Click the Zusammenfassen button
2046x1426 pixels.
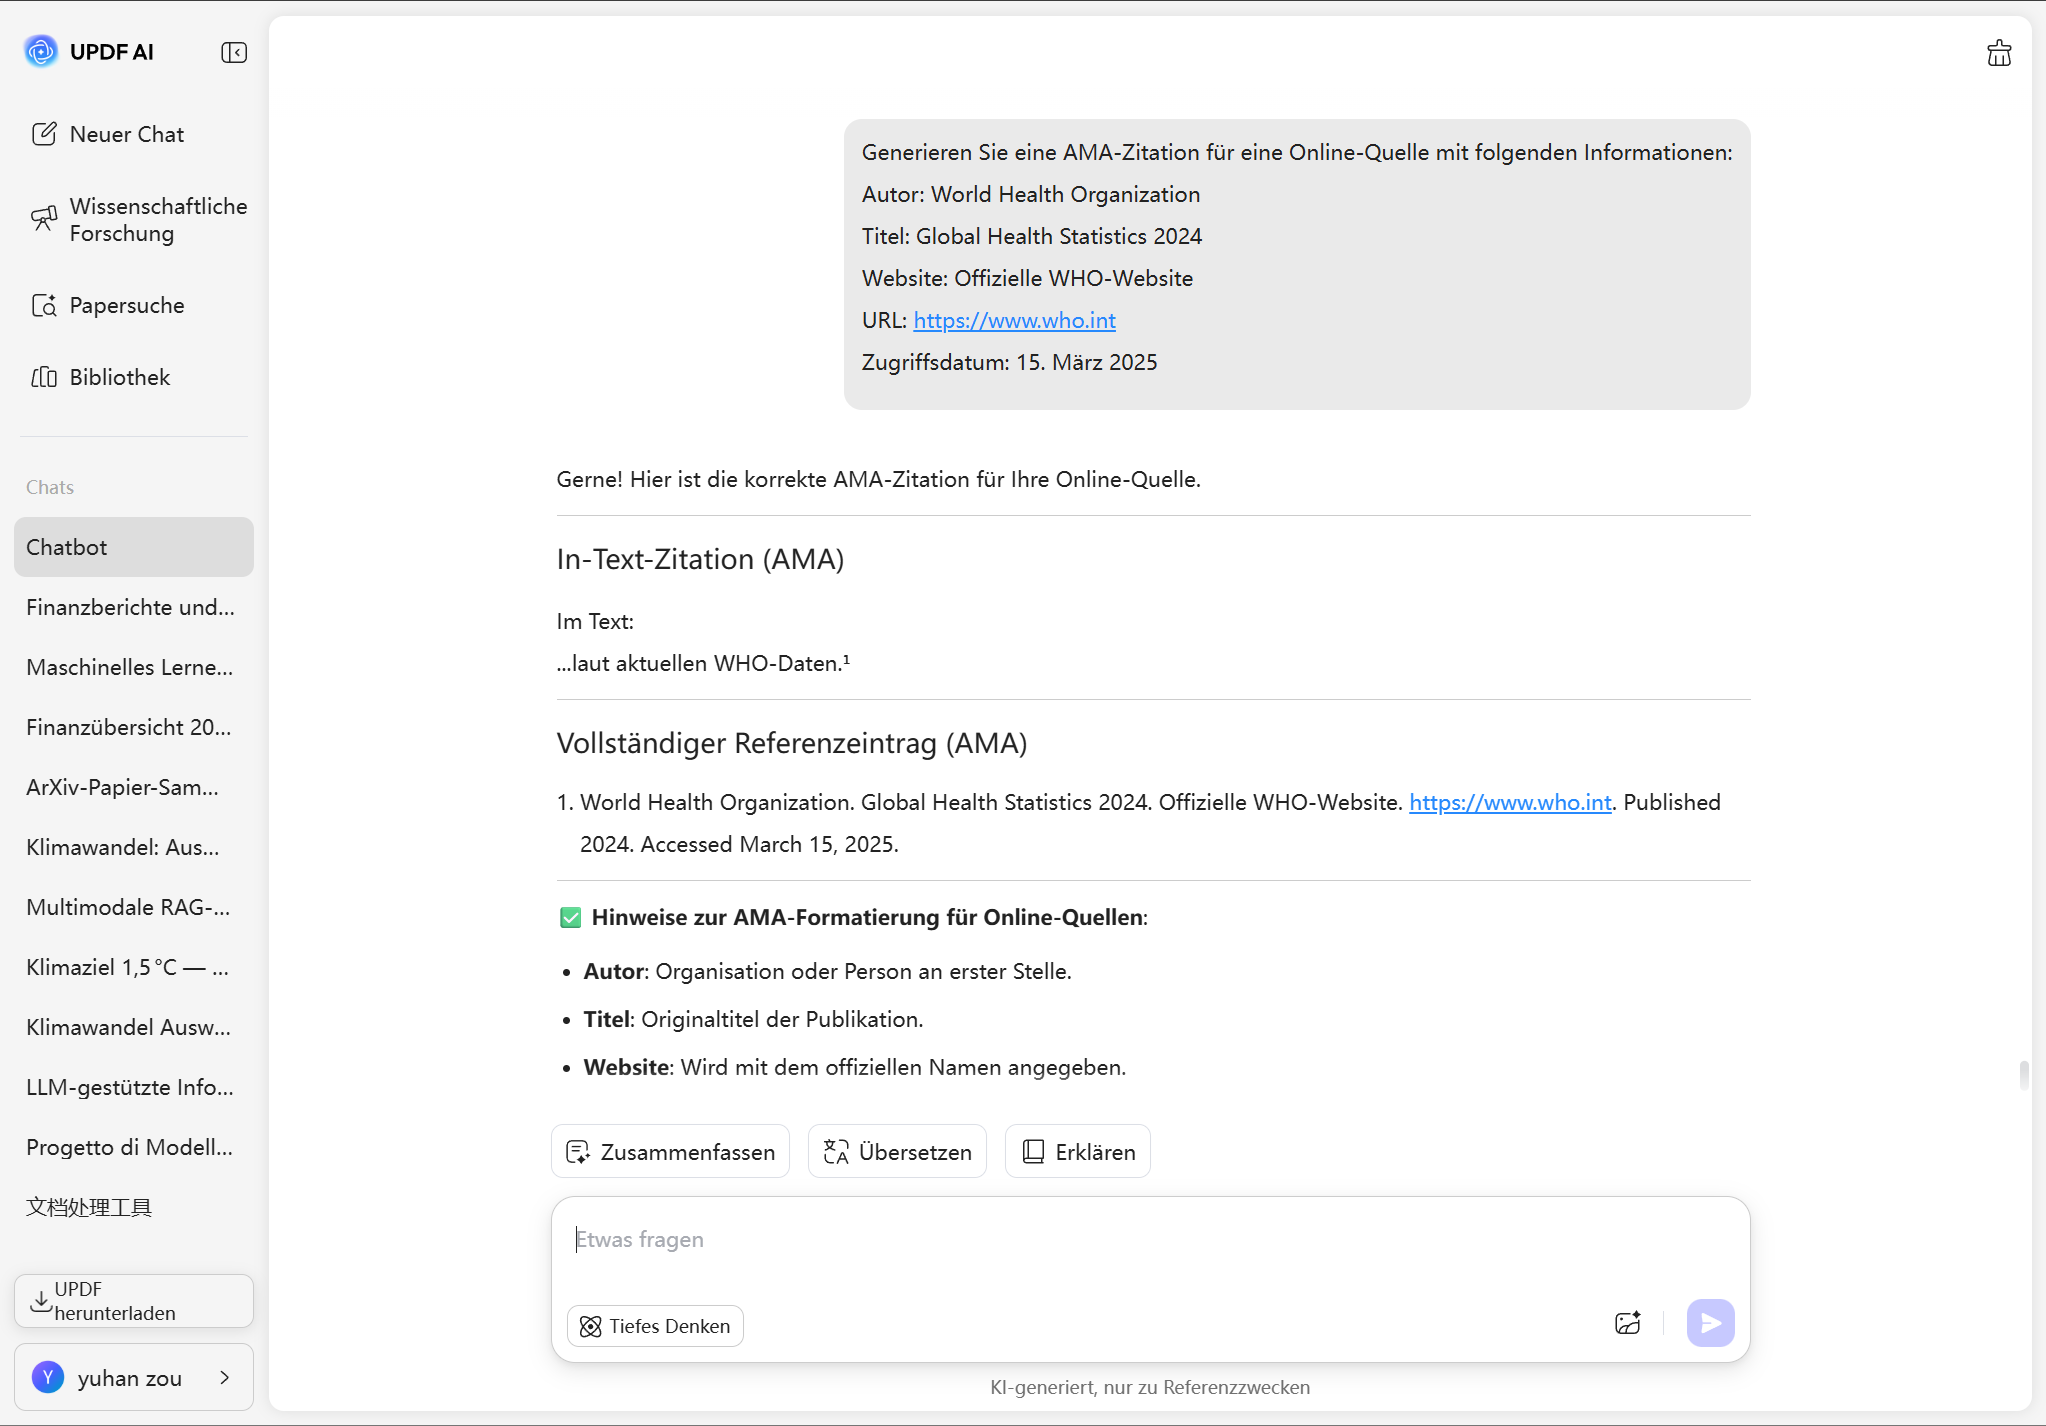[x=670, y=1152]
